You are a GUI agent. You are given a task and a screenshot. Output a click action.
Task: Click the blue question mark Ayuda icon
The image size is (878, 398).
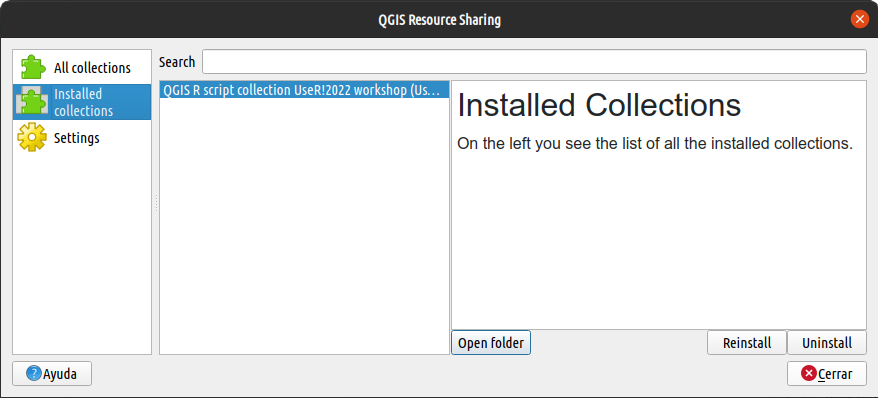click(34, 373)
